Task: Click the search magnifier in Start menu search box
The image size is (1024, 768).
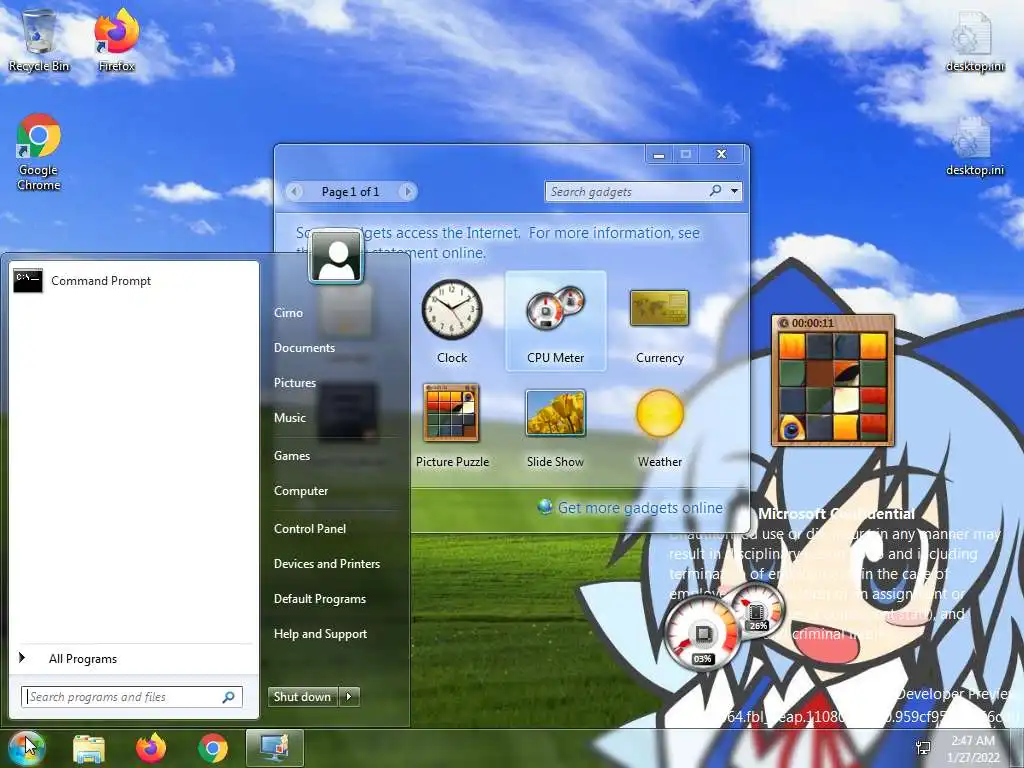Action: point(229,697)
